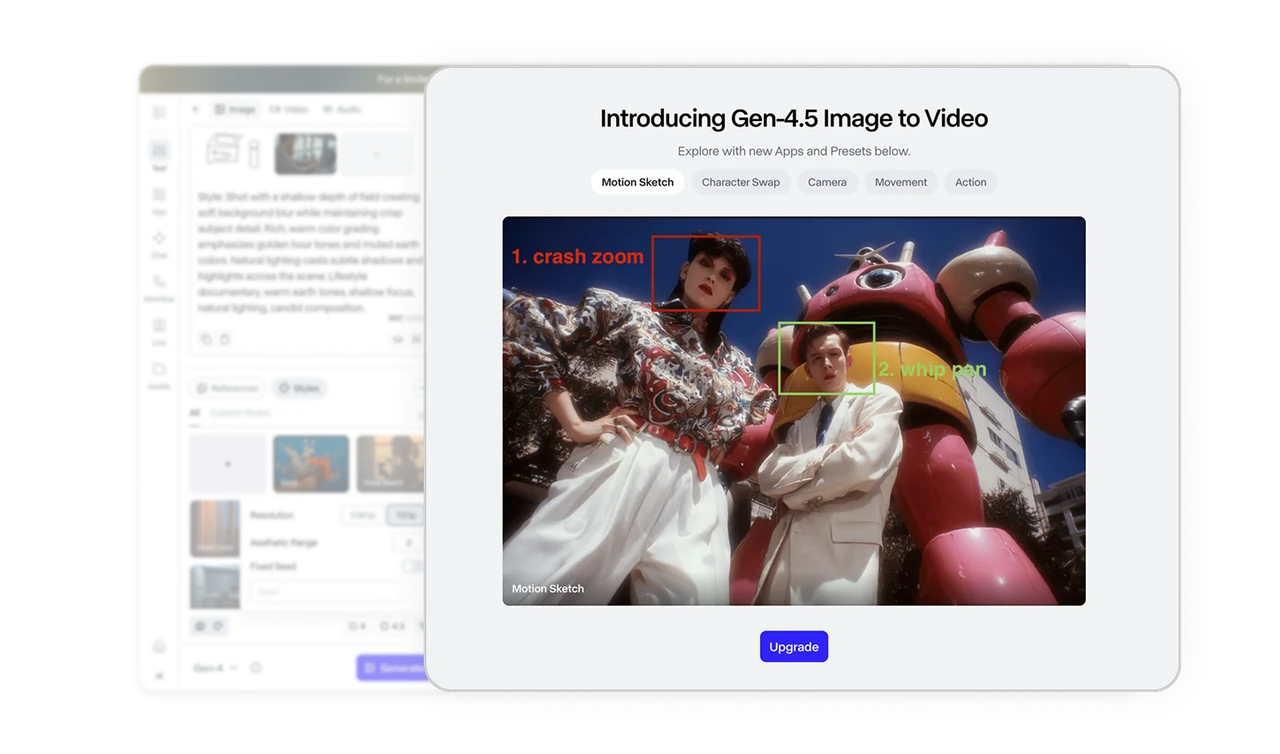
Task: Select the photo reference thumbnail in background editor
Action: (306, 154)
